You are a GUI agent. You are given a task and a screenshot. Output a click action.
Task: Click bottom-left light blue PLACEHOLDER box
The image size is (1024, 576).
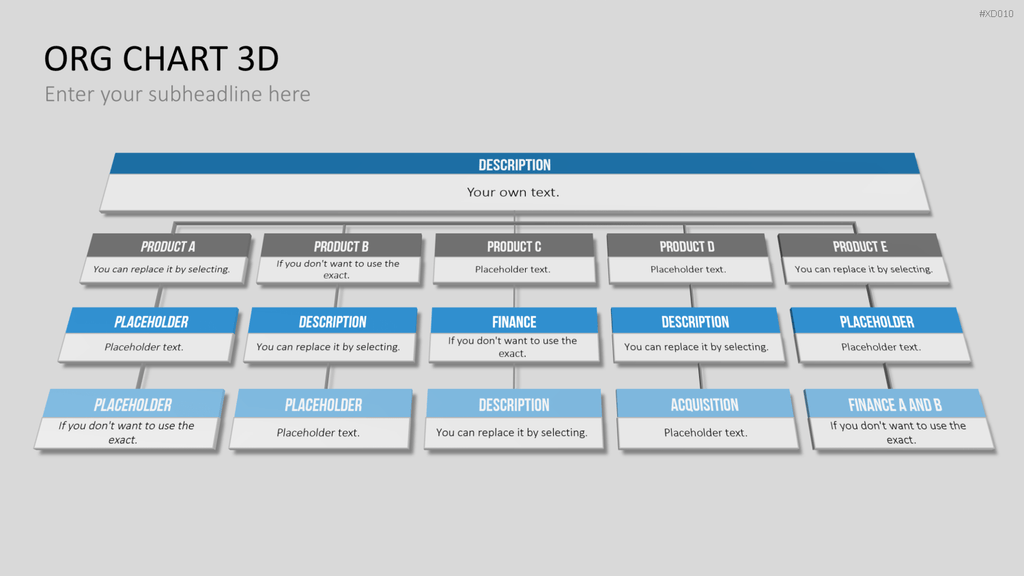130,419
